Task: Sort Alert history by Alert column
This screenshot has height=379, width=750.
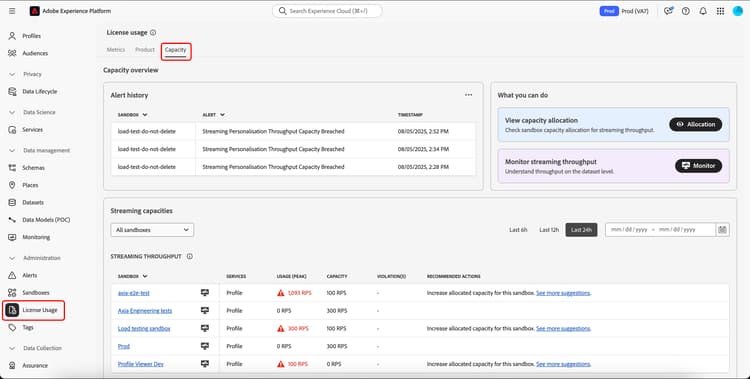Action: coord(213,115)
